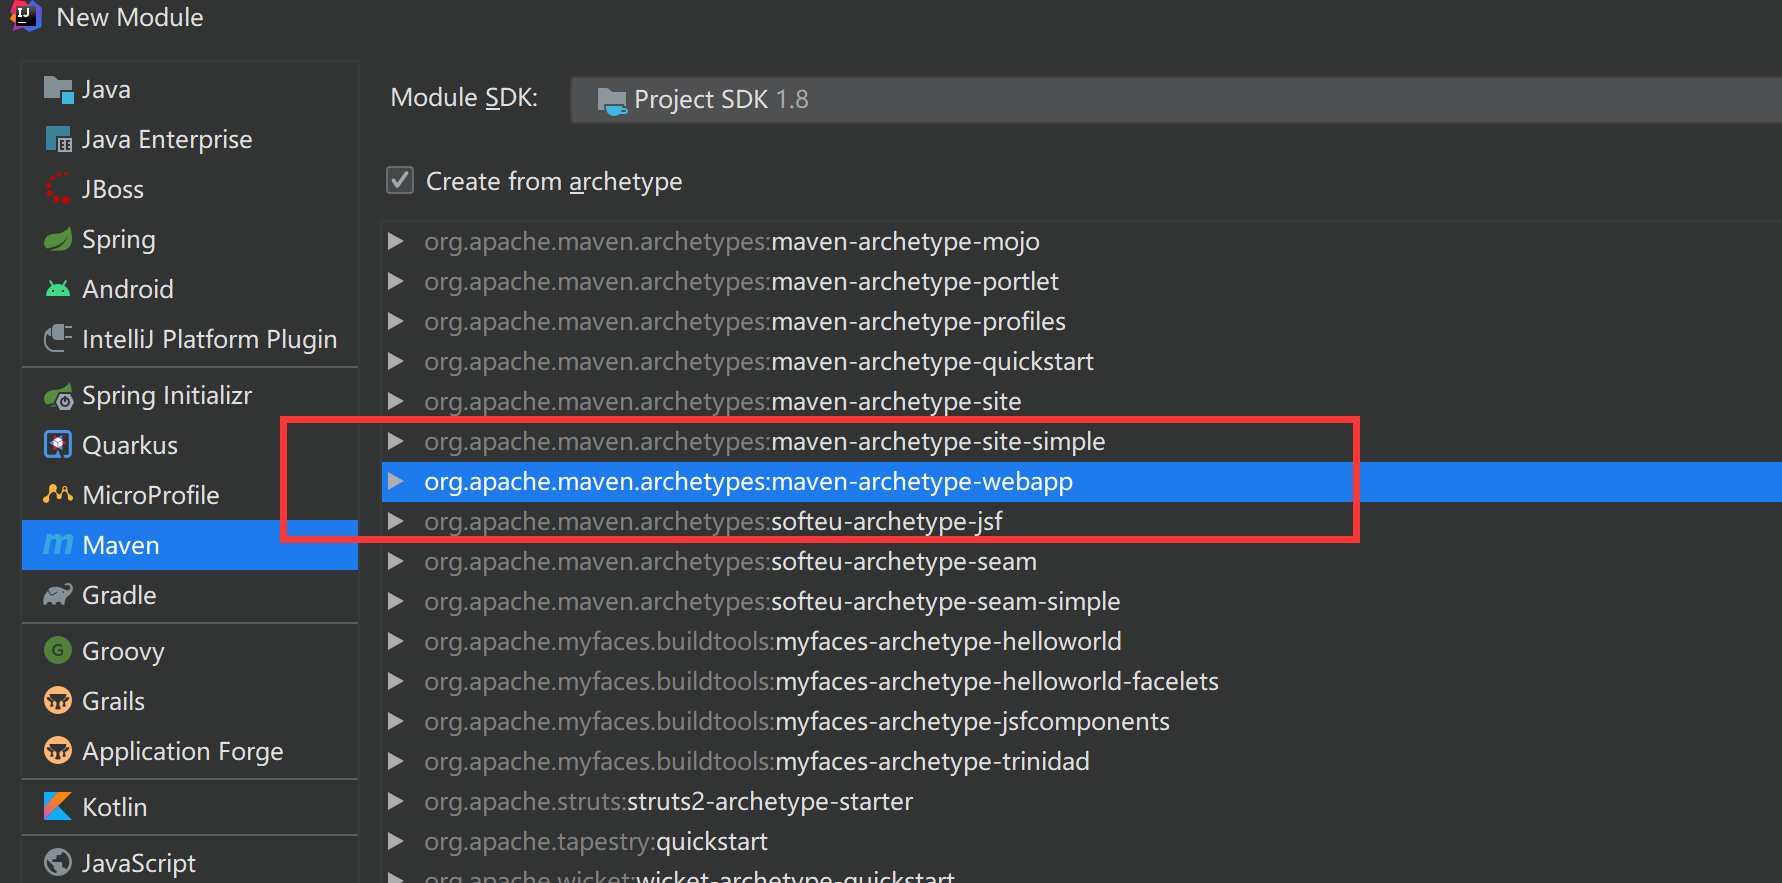Expand myfaces-archetype-jsfcomponents node arrow

(396, 721)
